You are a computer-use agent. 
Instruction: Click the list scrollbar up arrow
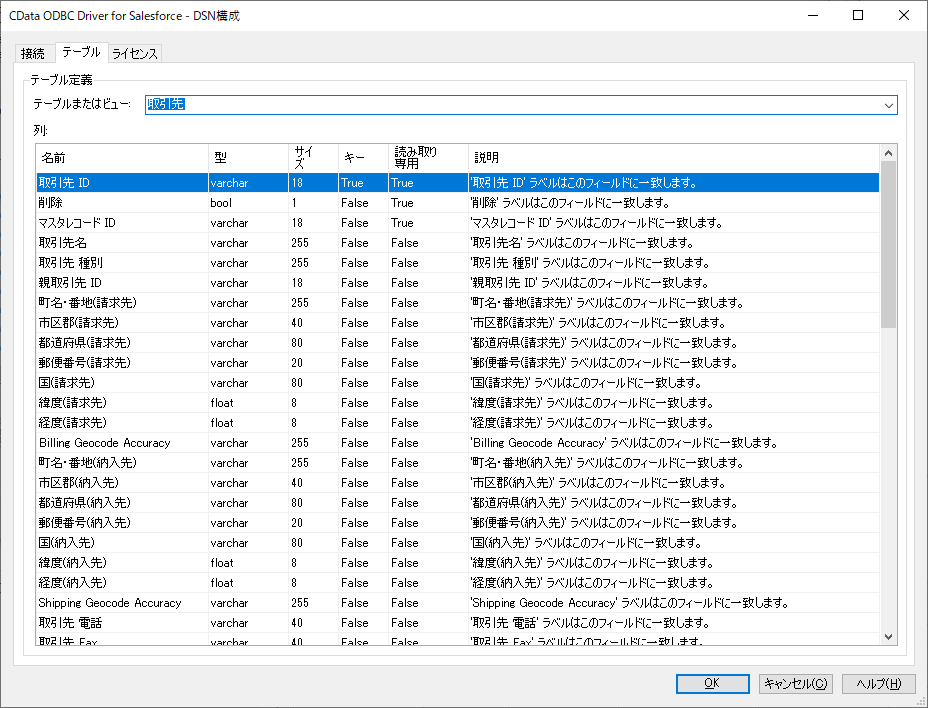[888, 153]
